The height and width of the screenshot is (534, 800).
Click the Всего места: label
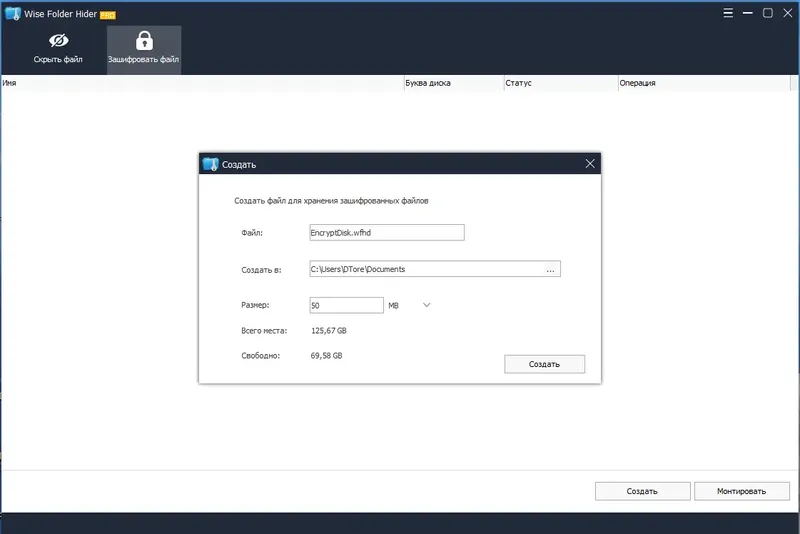(264, 330)
